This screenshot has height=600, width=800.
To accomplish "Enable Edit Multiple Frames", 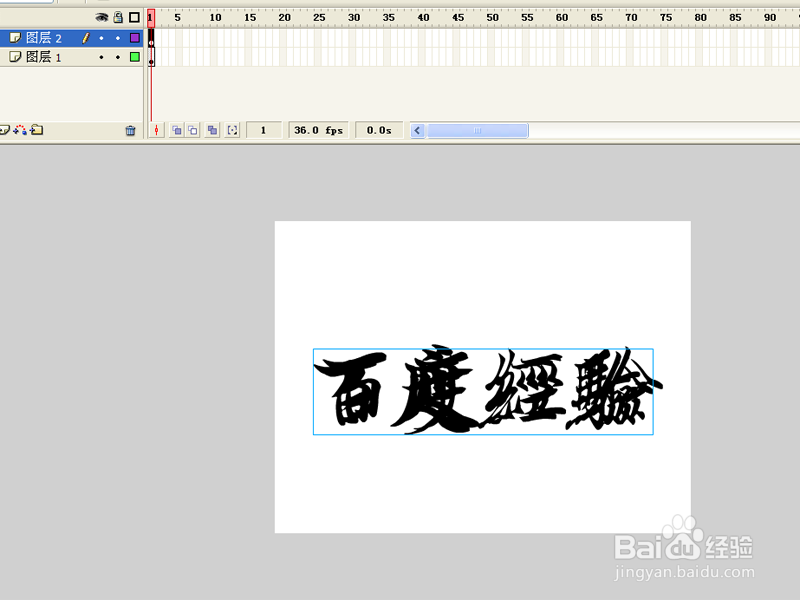I will [212, 131].
